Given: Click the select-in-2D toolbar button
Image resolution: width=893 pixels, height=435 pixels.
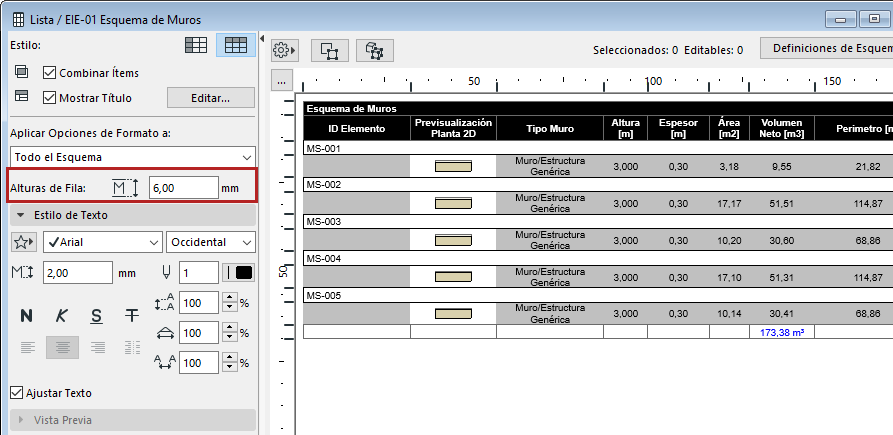Looking at the screenshot, I should click(x=330, y=51).
